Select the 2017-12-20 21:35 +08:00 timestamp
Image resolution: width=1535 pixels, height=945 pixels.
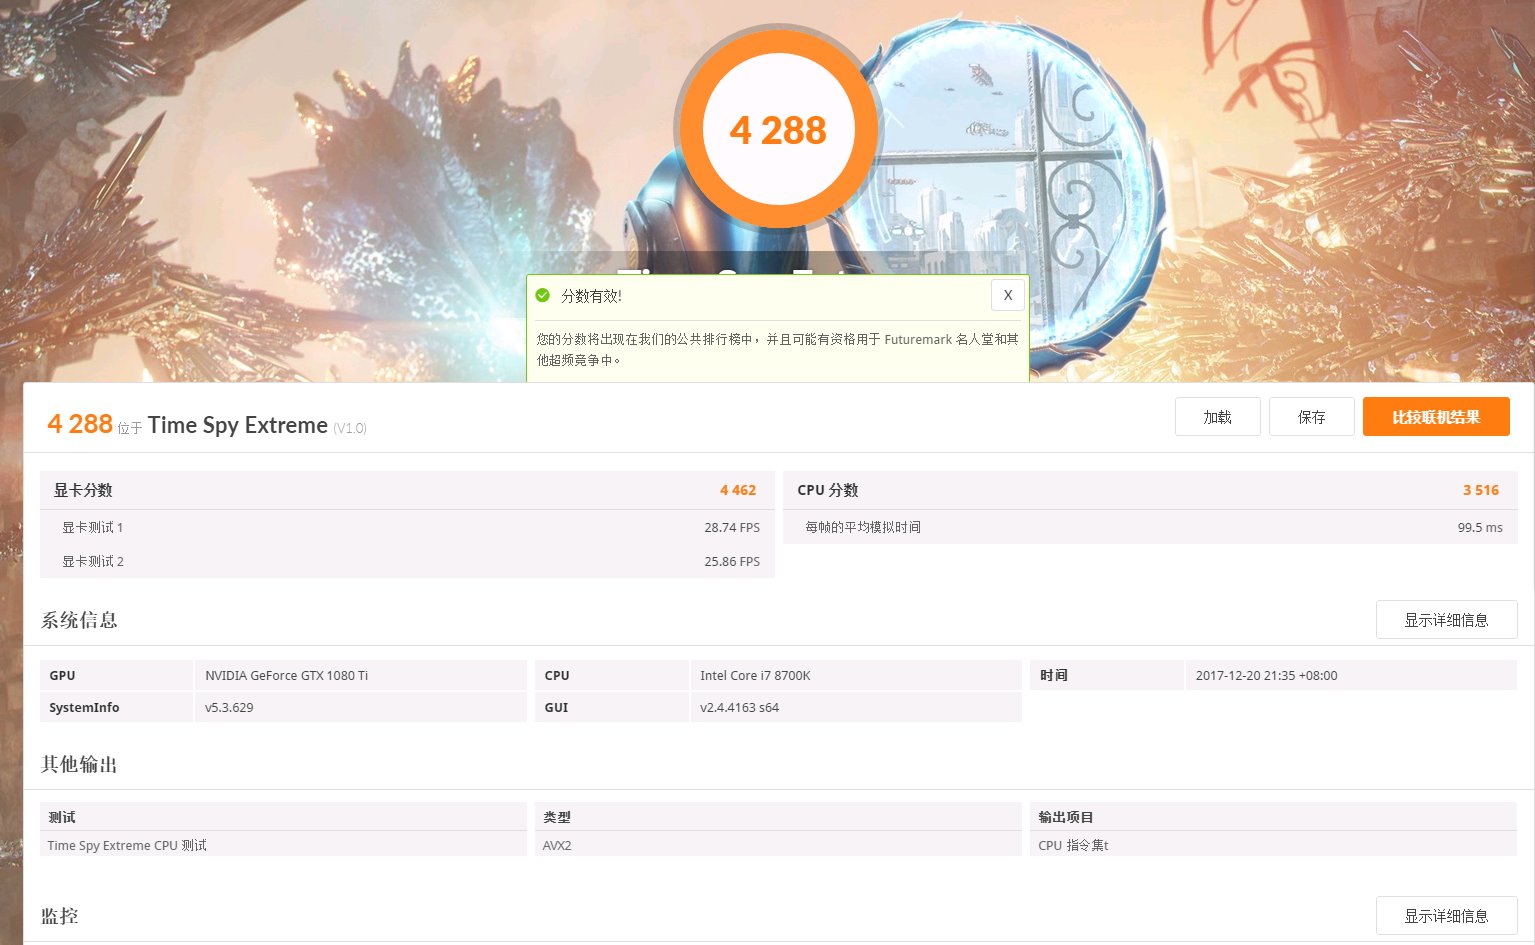1266,675
